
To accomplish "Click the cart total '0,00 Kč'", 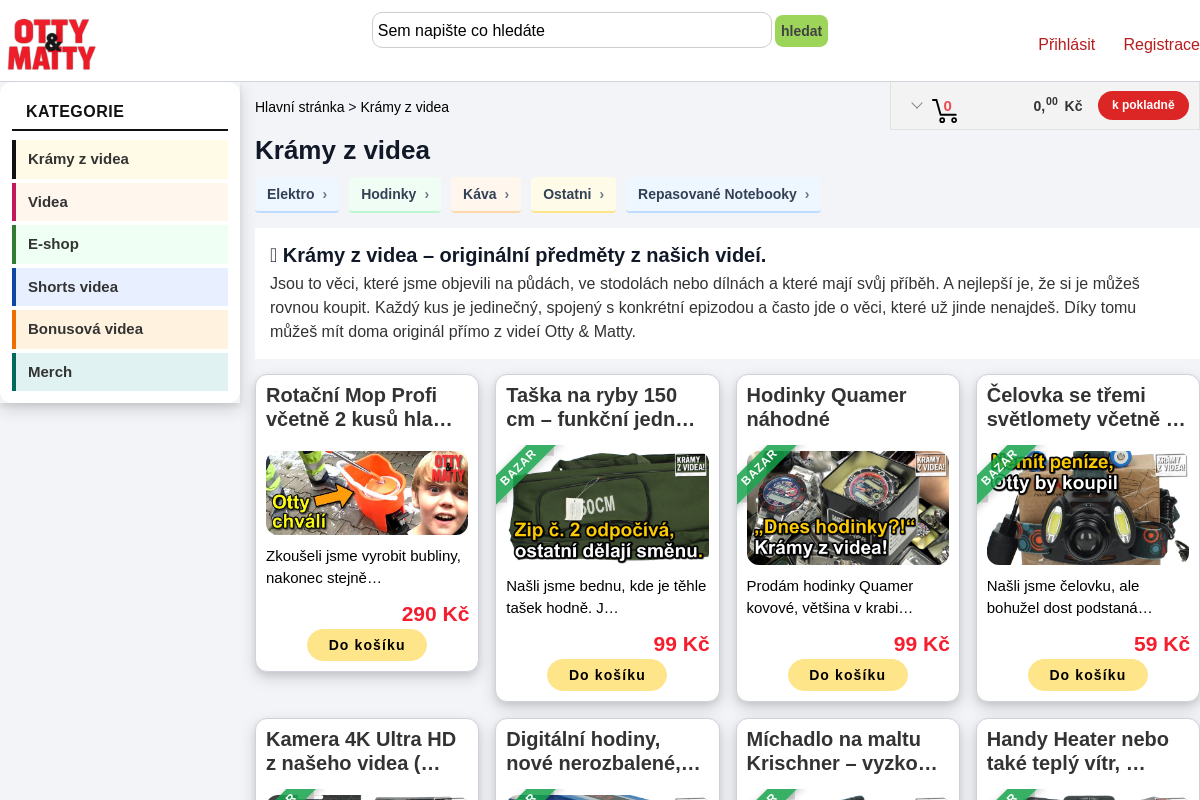I will click(x=1057, y=105).
